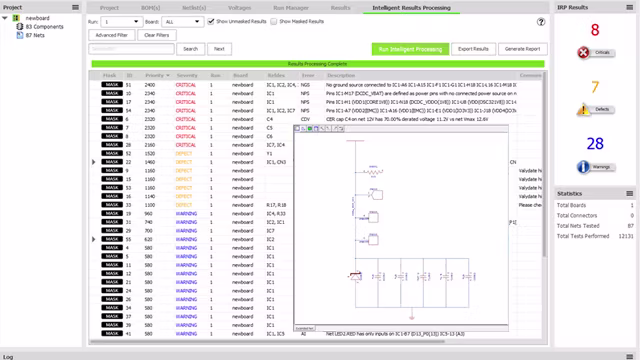Click the 87 Nets document icon
Screen dimensions: 640x360
[19, 35]
